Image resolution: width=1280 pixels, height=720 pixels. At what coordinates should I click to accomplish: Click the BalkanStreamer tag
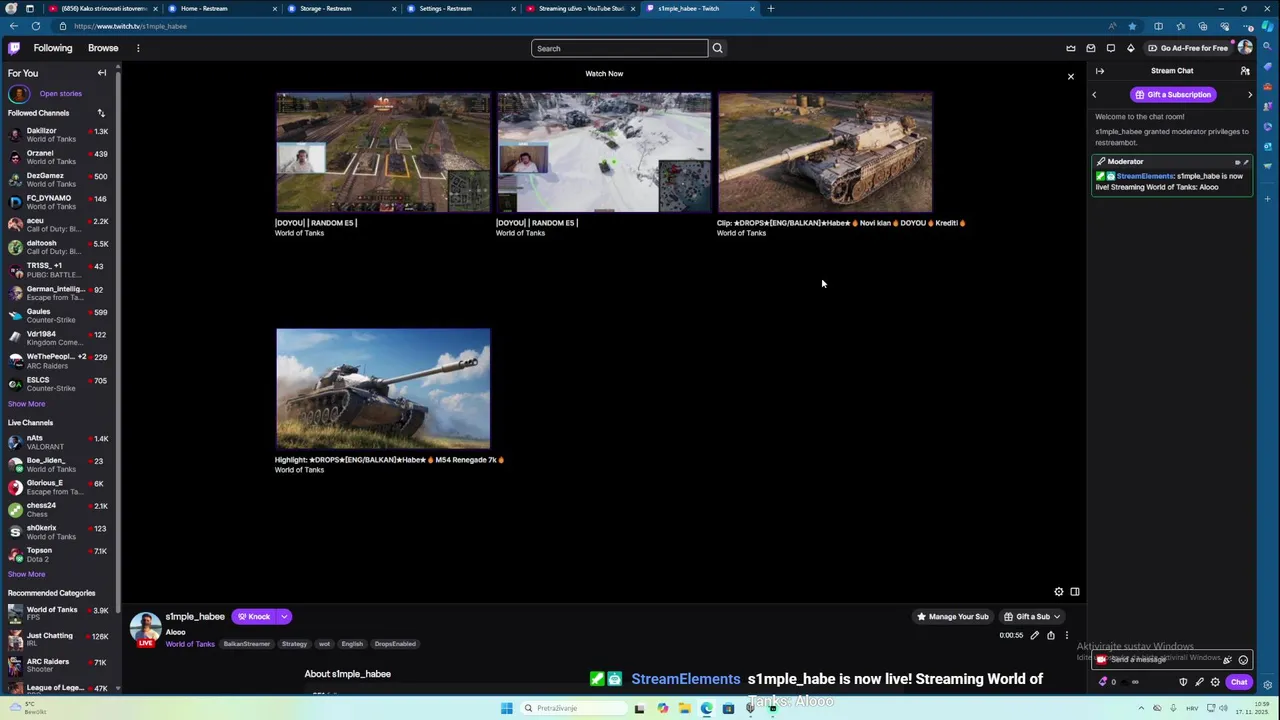[x=247, y=644]
